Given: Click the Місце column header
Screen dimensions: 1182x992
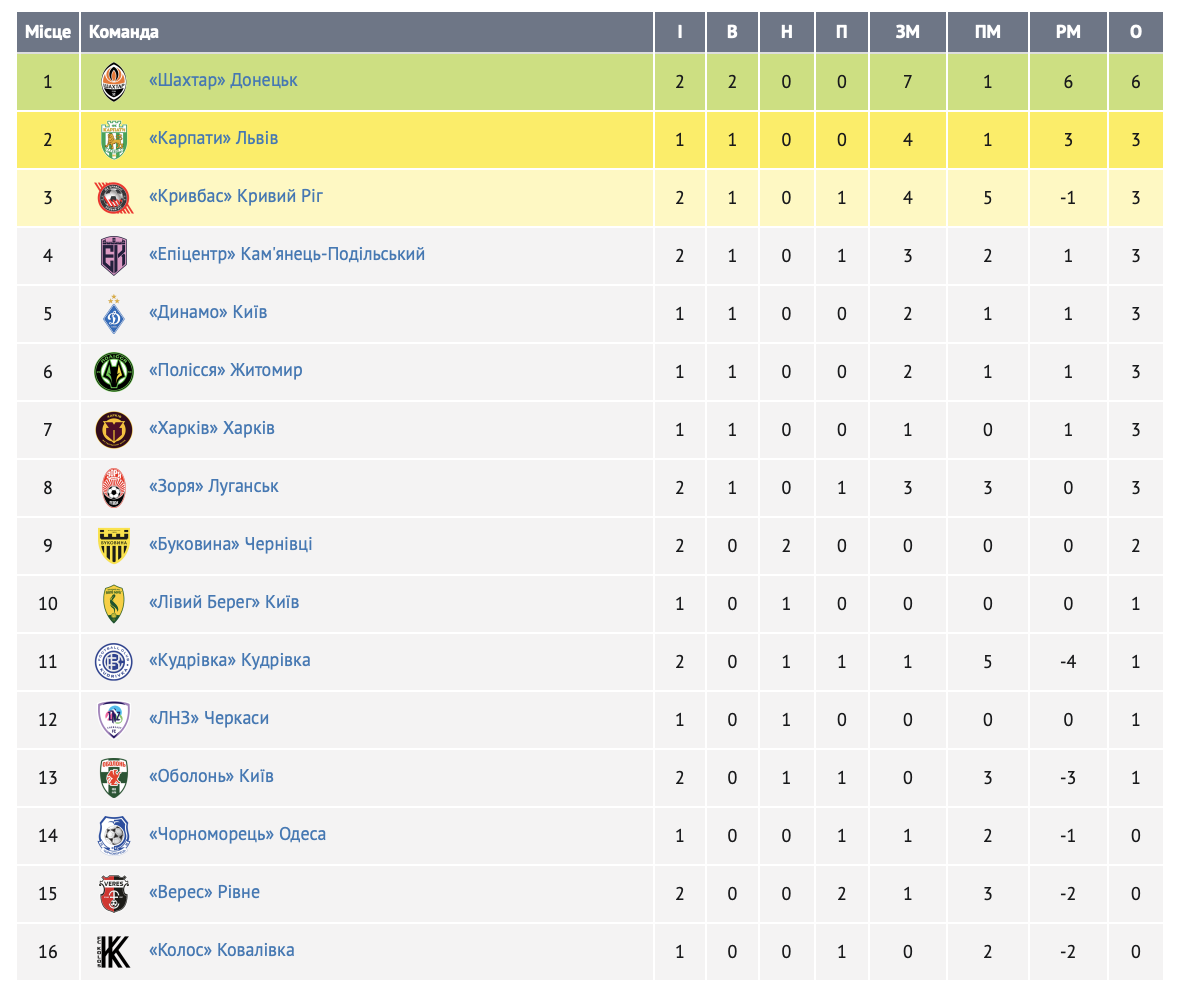Looking at the screenshot, I should [47, 32].
